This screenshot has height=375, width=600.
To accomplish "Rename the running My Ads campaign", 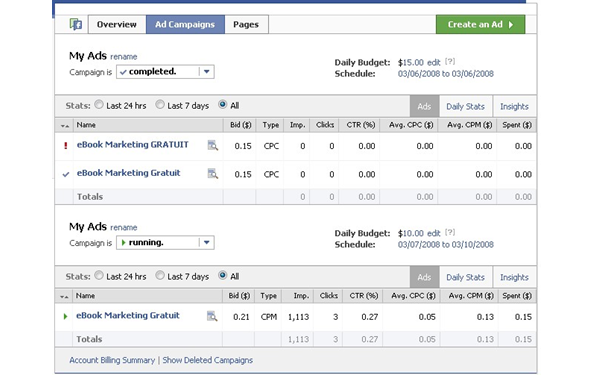I will pos(124,227).
